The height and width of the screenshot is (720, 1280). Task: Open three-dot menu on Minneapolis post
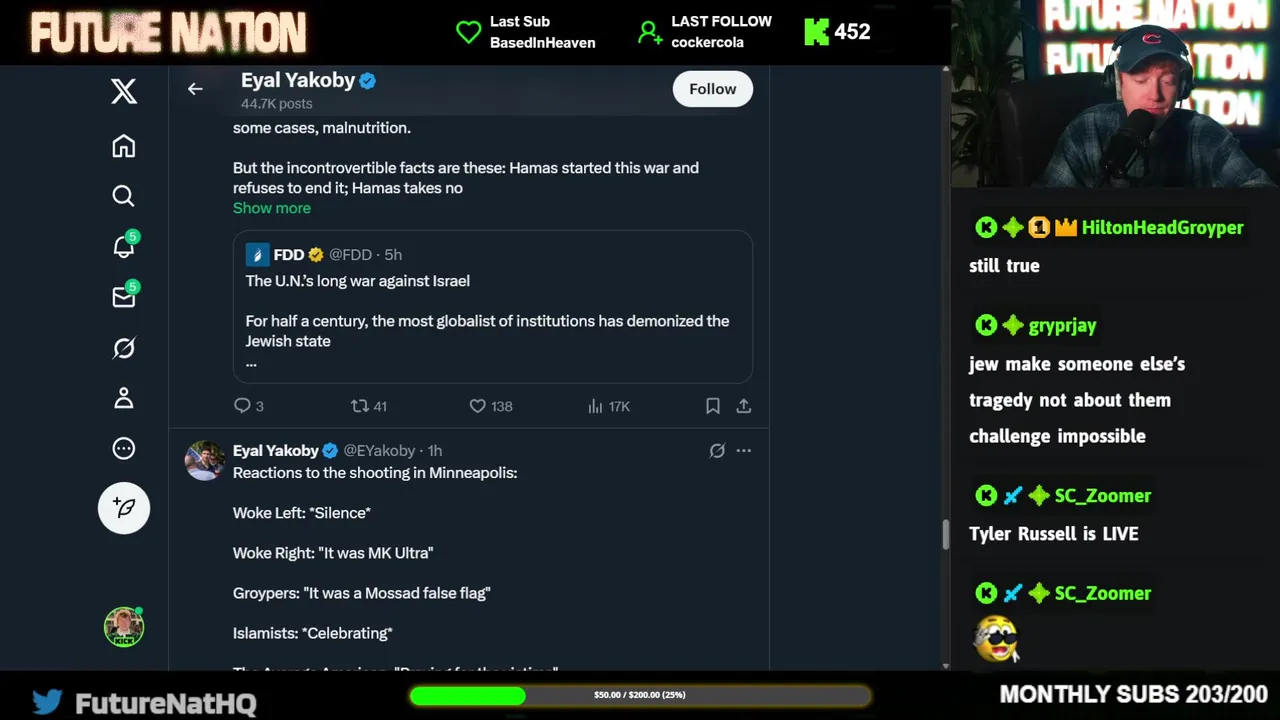[744, 451]
